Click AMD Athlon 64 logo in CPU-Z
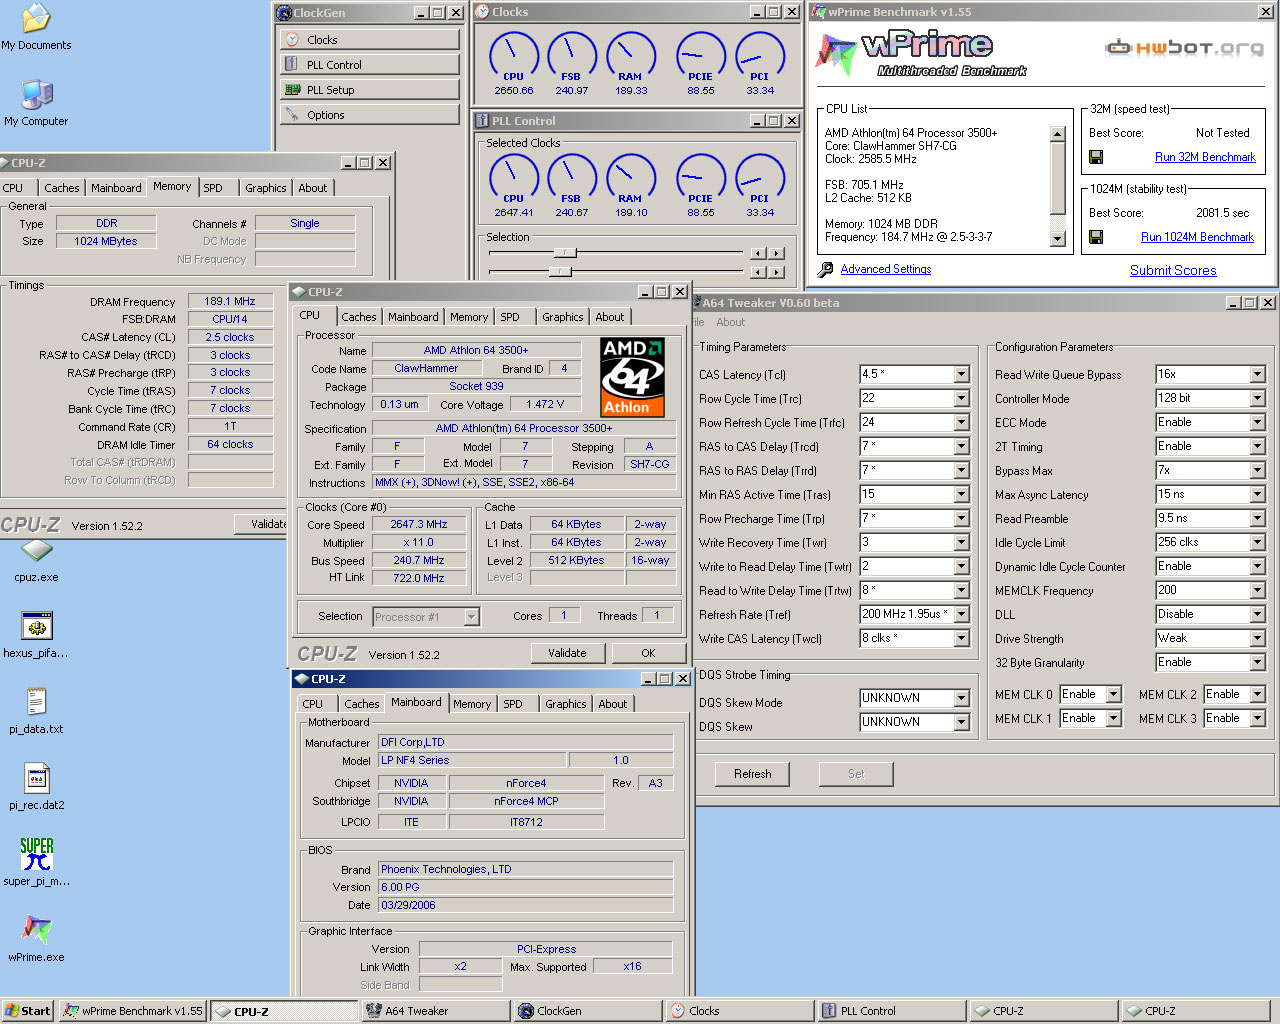This screenshot has height=1024, width=1280. pos(632,377)
